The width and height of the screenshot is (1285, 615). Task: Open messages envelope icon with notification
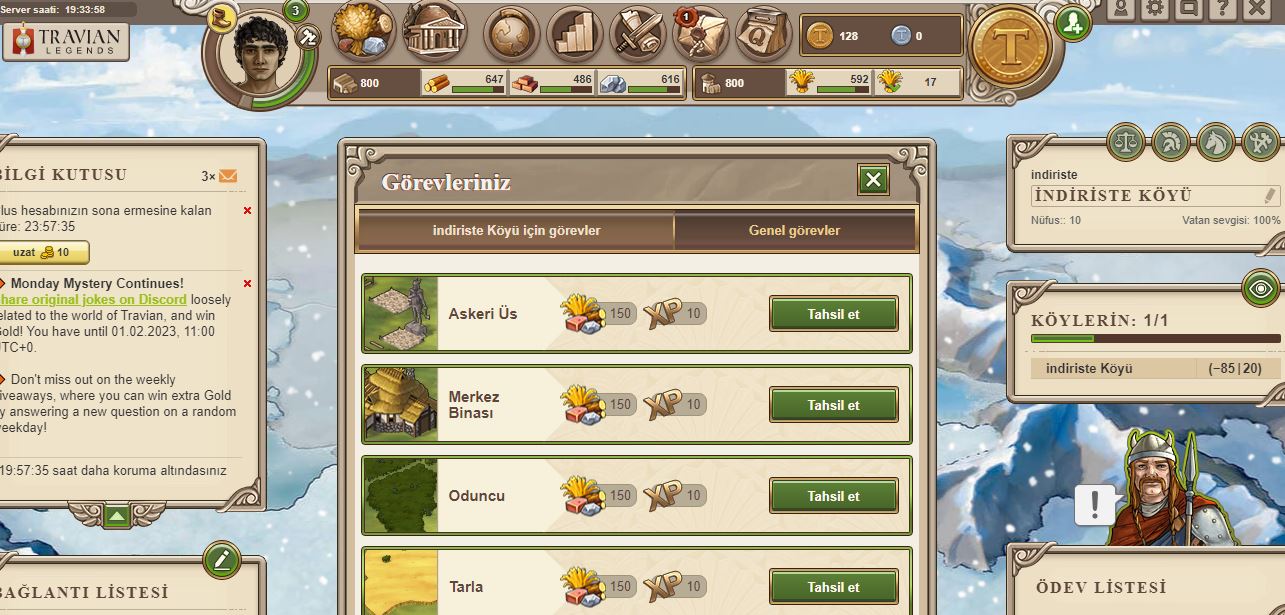[x=701, y=34]
